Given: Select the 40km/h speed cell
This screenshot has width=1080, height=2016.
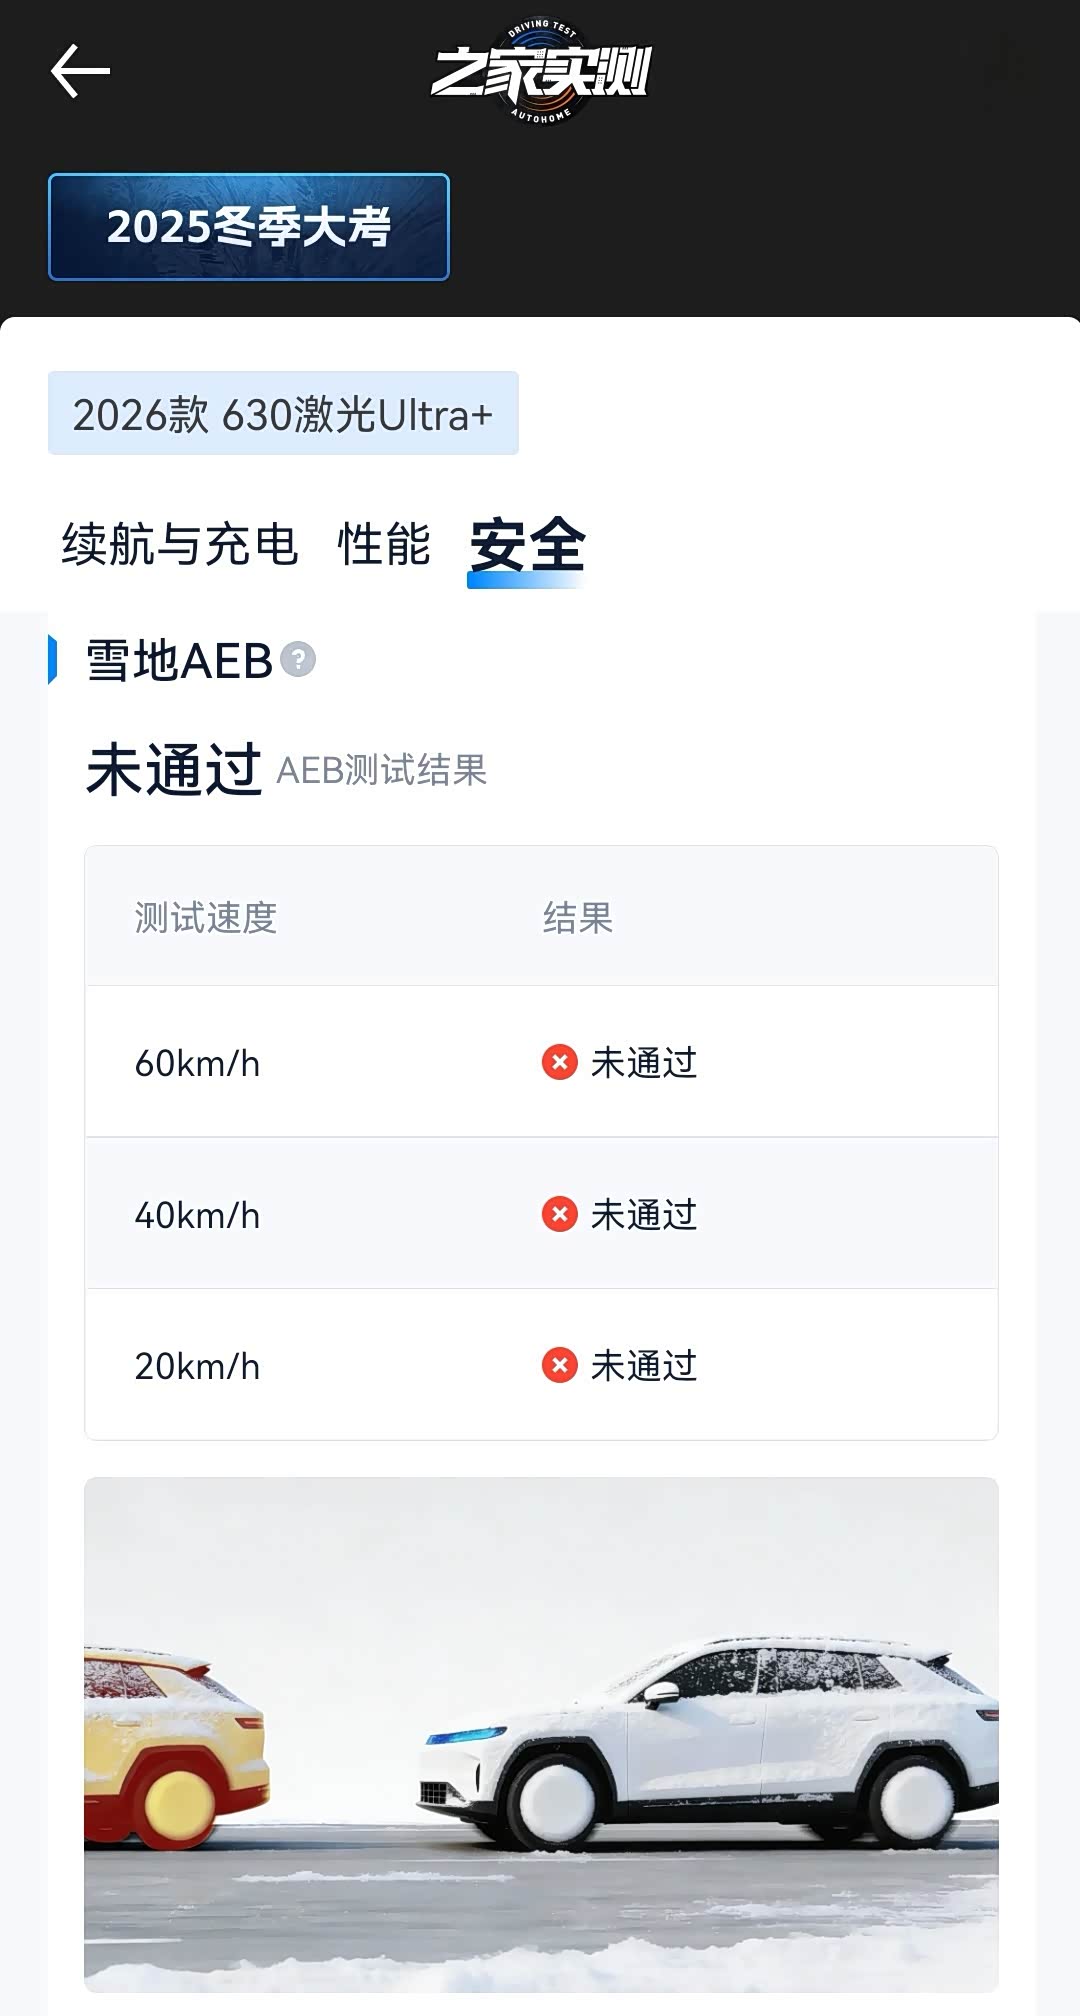Looking at the screenshot, I should pyautogui.click(x=197, y=1215).
